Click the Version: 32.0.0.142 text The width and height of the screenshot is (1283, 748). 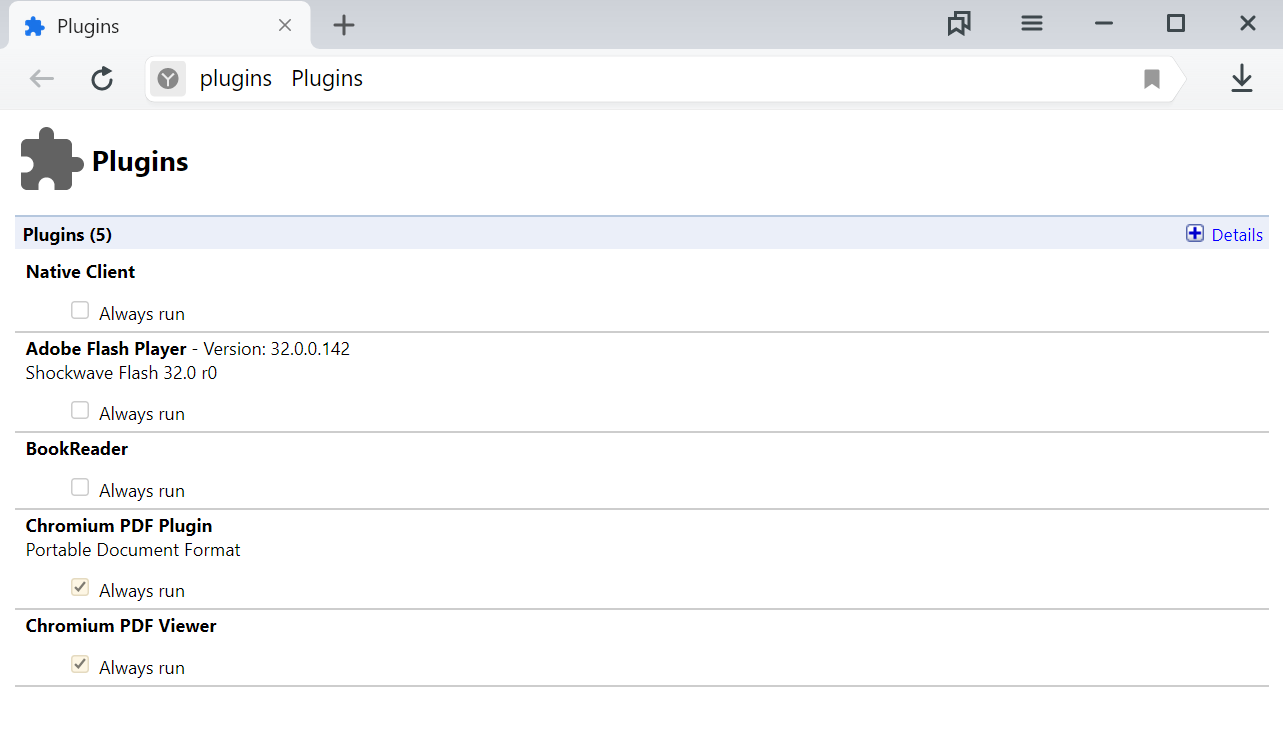[x=277, y=349]
